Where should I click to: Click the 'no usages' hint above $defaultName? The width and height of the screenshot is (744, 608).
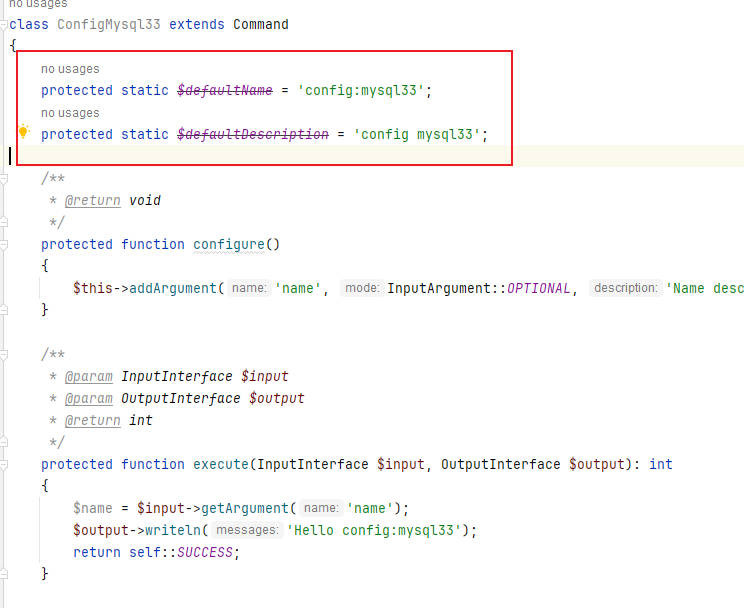[x=70, y=69]
